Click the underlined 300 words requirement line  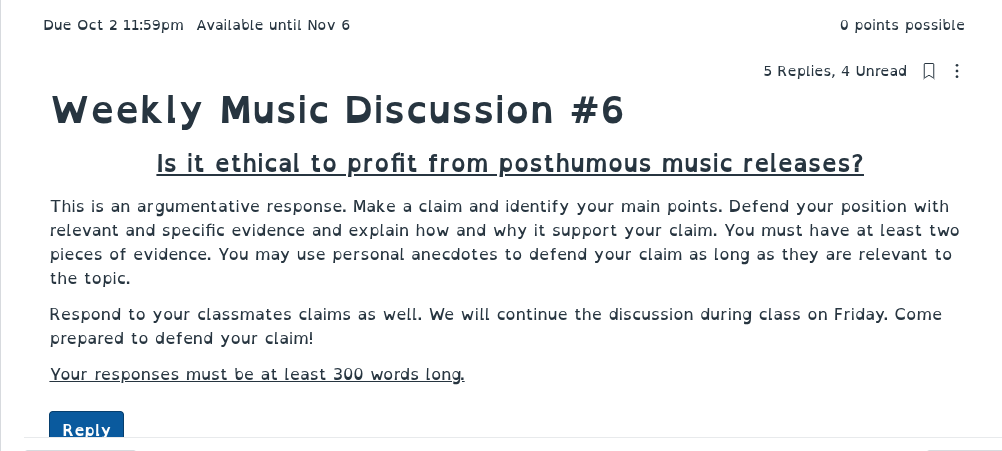click(257, 374)
